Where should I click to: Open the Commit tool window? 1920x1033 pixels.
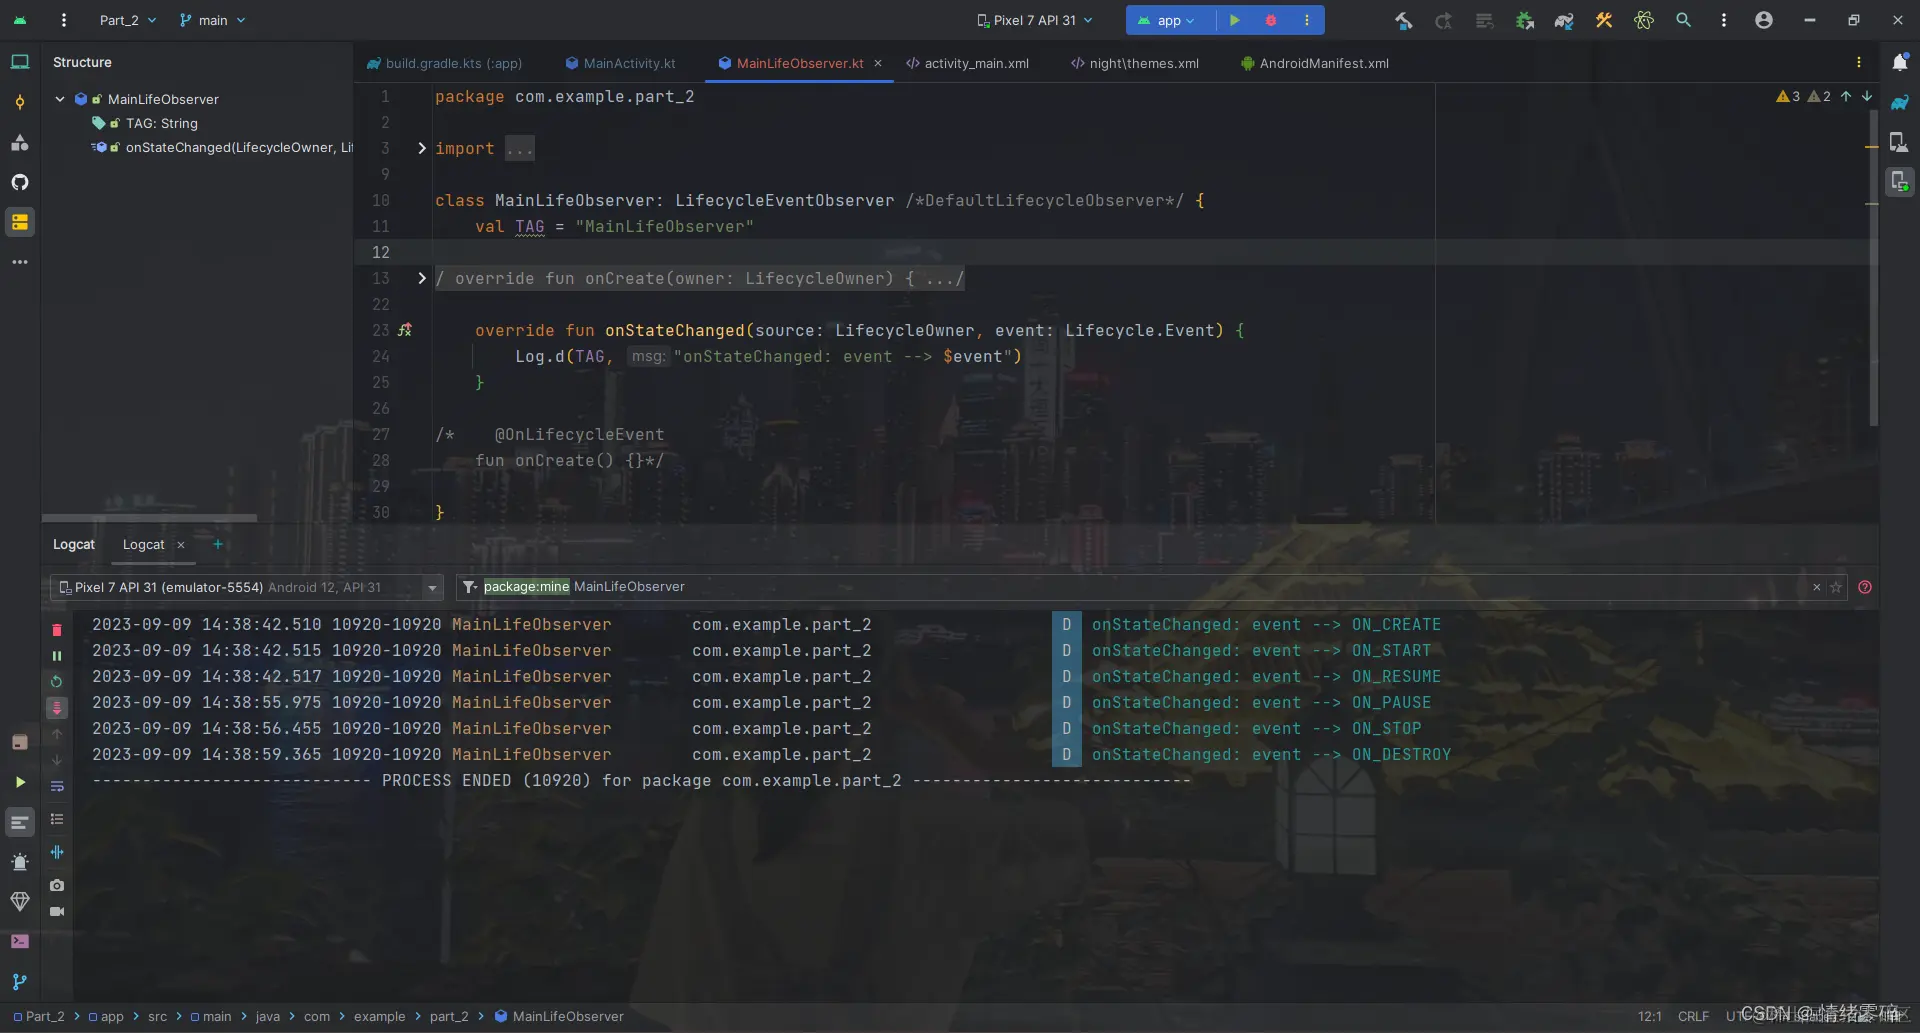pyautogui.click(x=20, y=102)
